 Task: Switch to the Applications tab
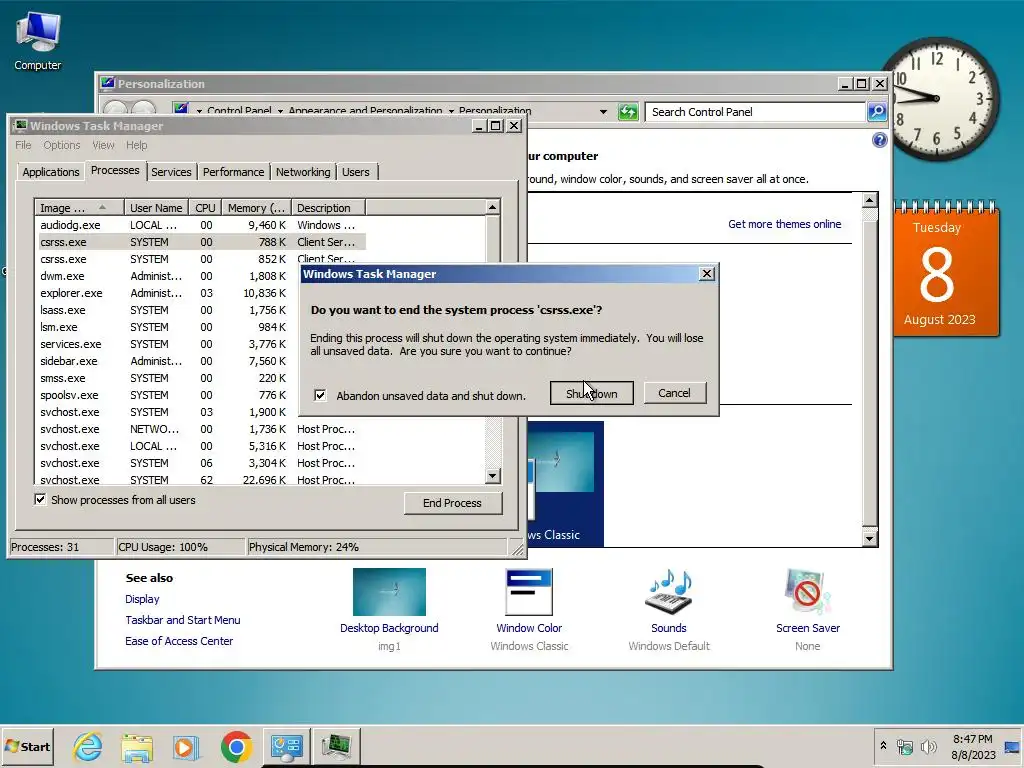click(51, 172)
